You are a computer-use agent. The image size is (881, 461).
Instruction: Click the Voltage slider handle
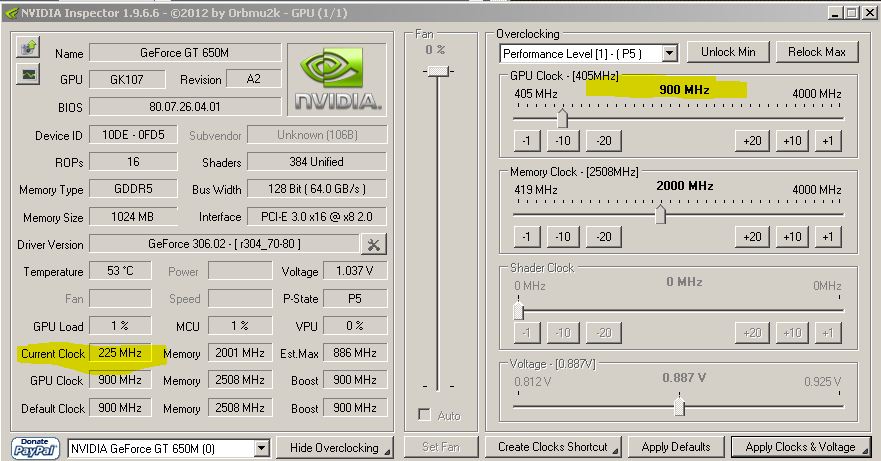tap(680, 406)
